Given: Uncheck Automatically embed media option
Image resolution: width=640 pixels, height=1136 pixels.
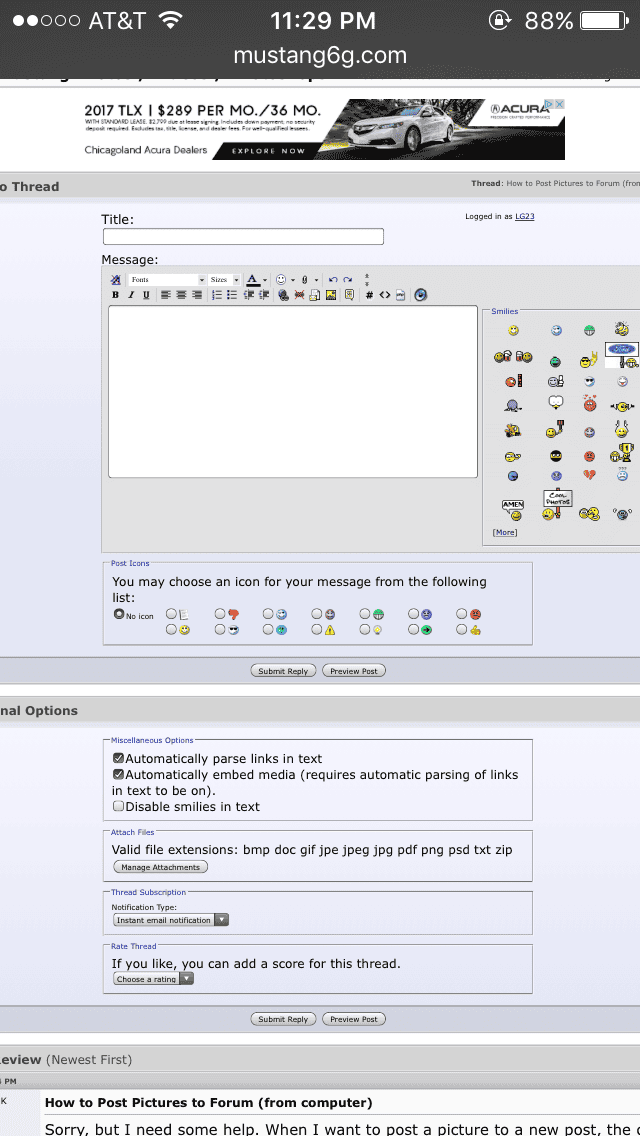Looking at the screenshot, I should coord(119,774).
